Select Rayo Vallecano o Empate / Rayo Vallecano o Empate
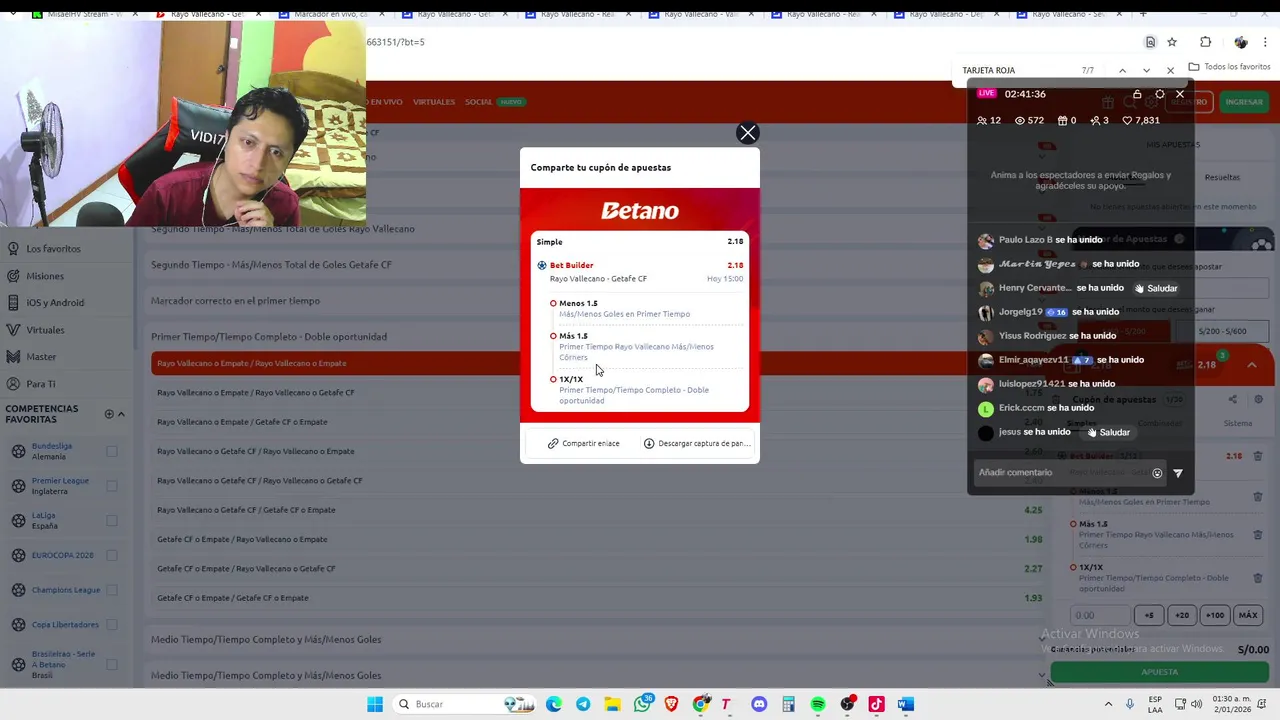This screenshot has width=1280, height=720. (x=599, y=363)
